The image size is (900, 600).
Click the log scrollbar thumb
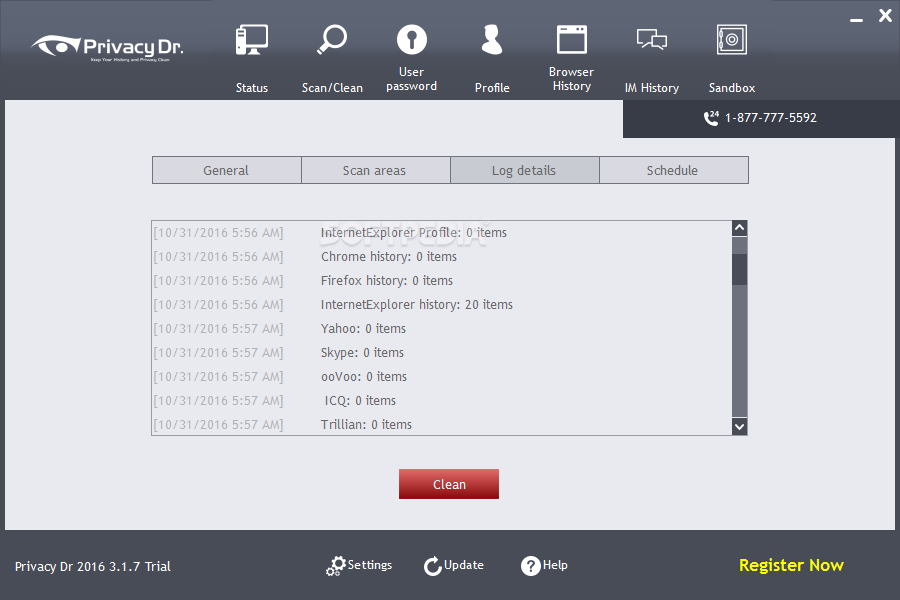739,269
